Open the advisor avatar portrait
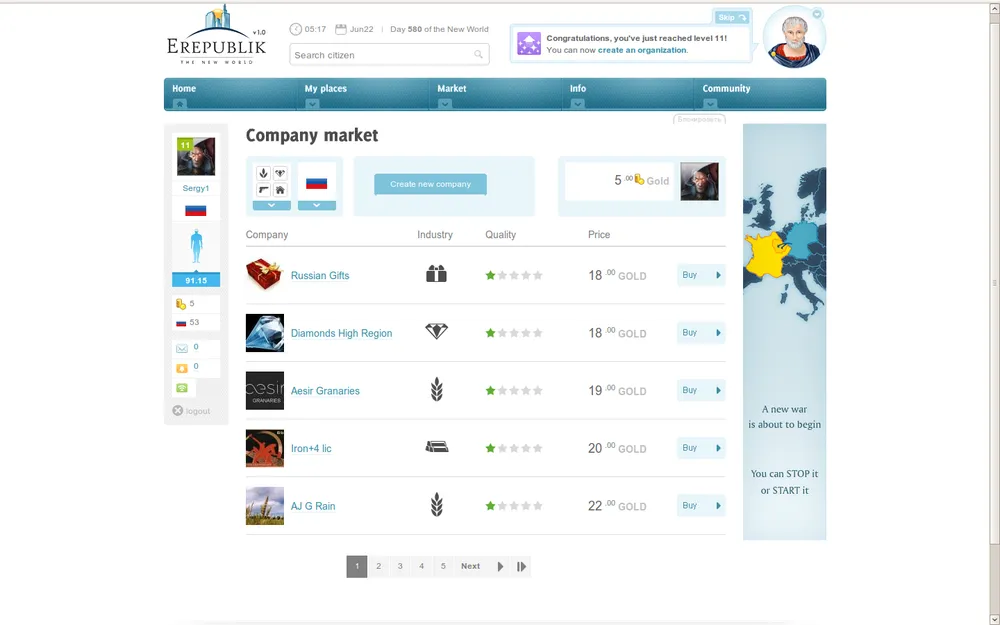The height and width of the screenshot is (625, 1000). pyautogui.click(x=794, y=37)
